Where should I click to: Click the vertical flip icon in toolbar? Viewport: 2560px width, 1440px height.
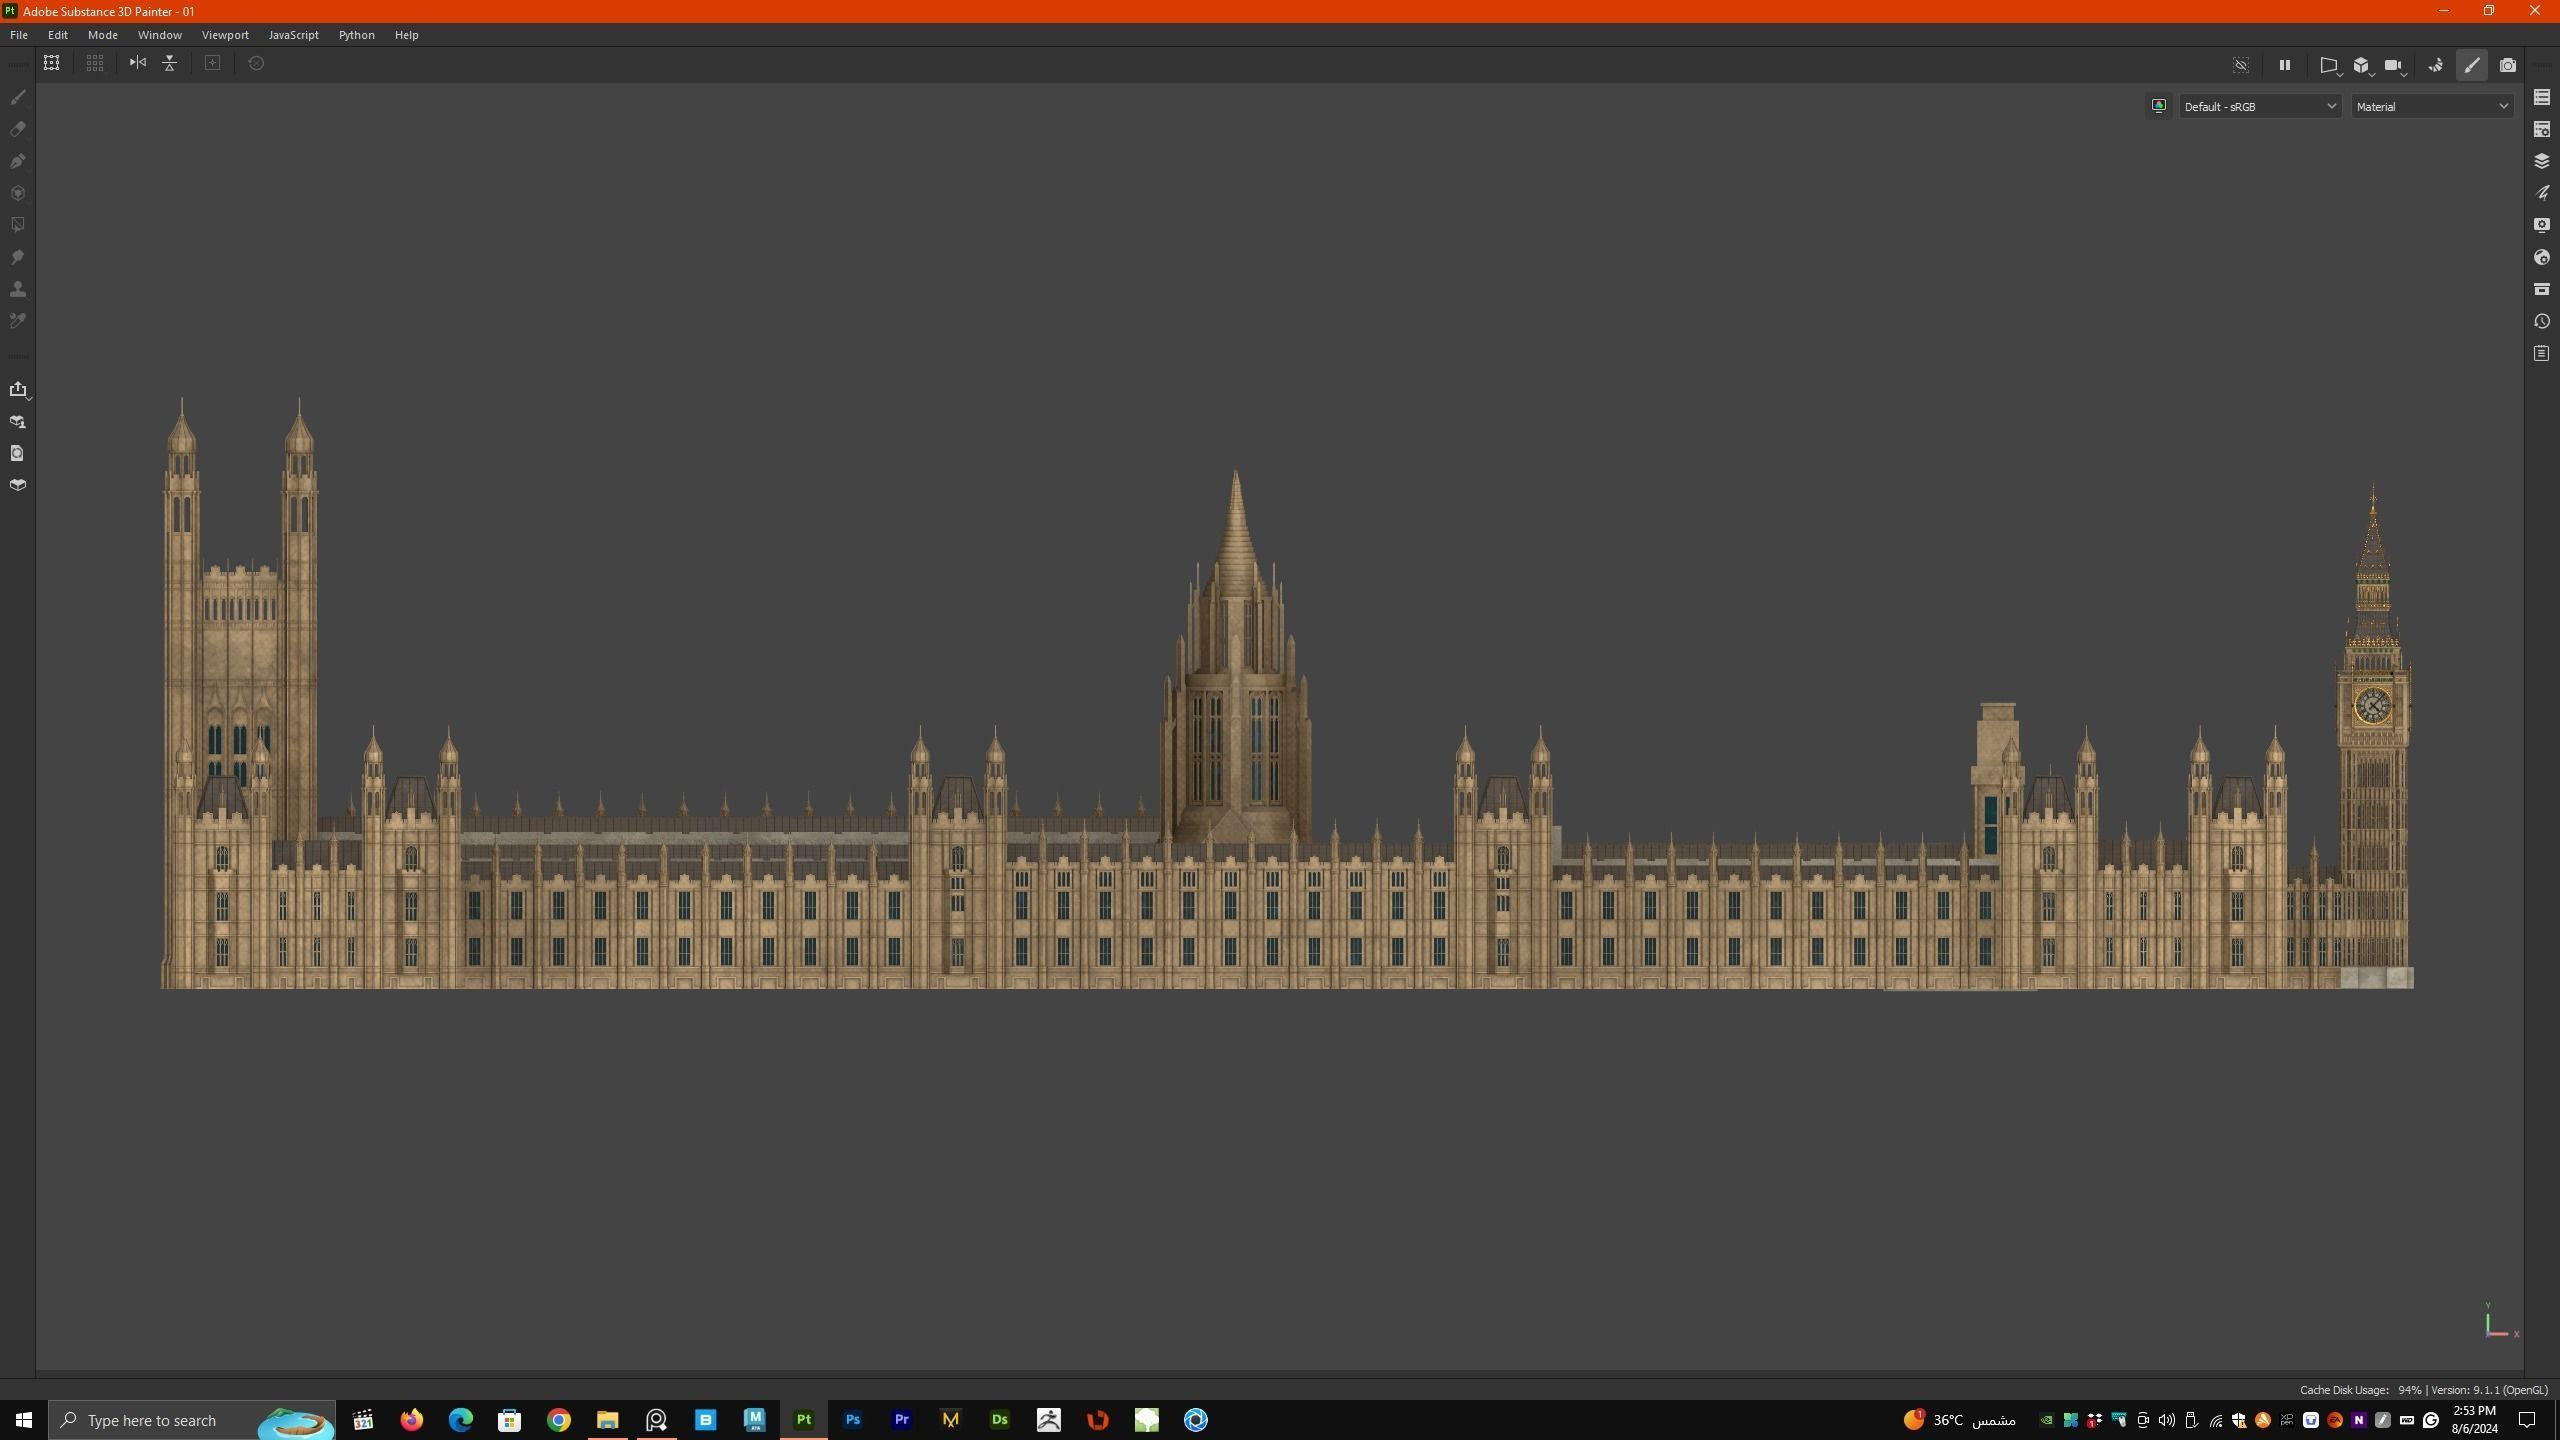pyautogui.click(x=170, y=63)
